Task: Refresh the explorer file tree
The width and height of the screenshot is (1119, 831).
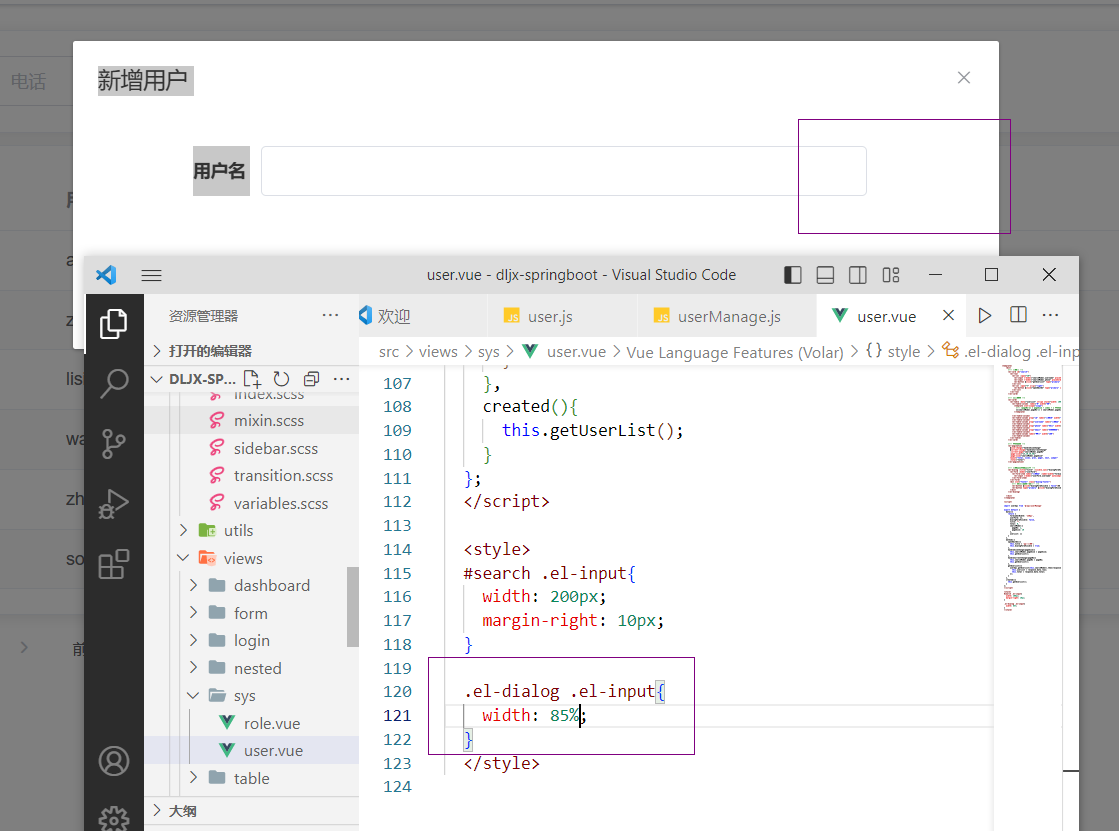Action: click(x=281, y=379)
